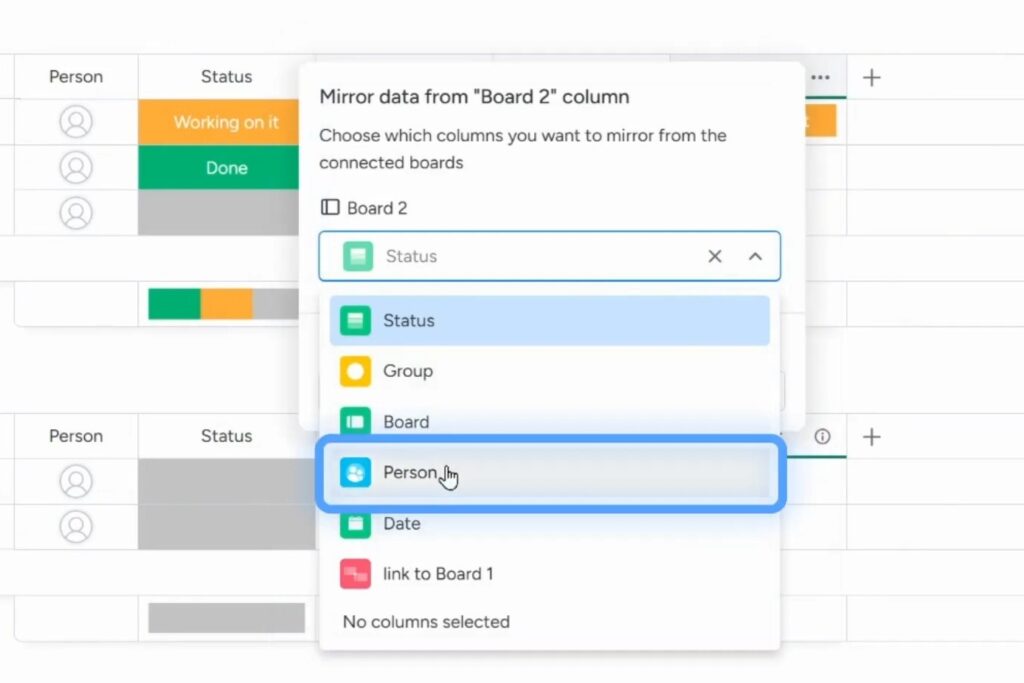
Task: Click the info icon on the column header
Action: point(822,436)
